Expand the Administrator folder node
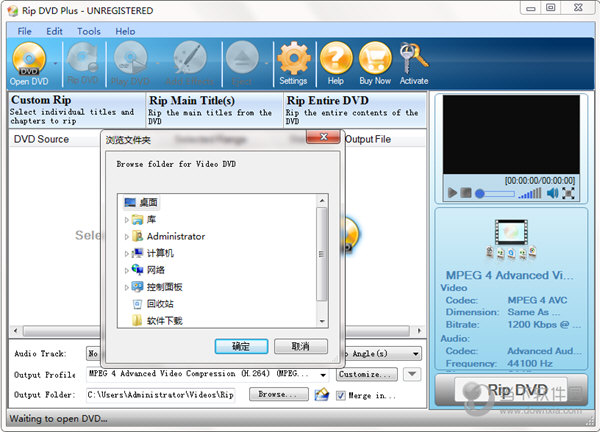 click(x=126, y=236)
